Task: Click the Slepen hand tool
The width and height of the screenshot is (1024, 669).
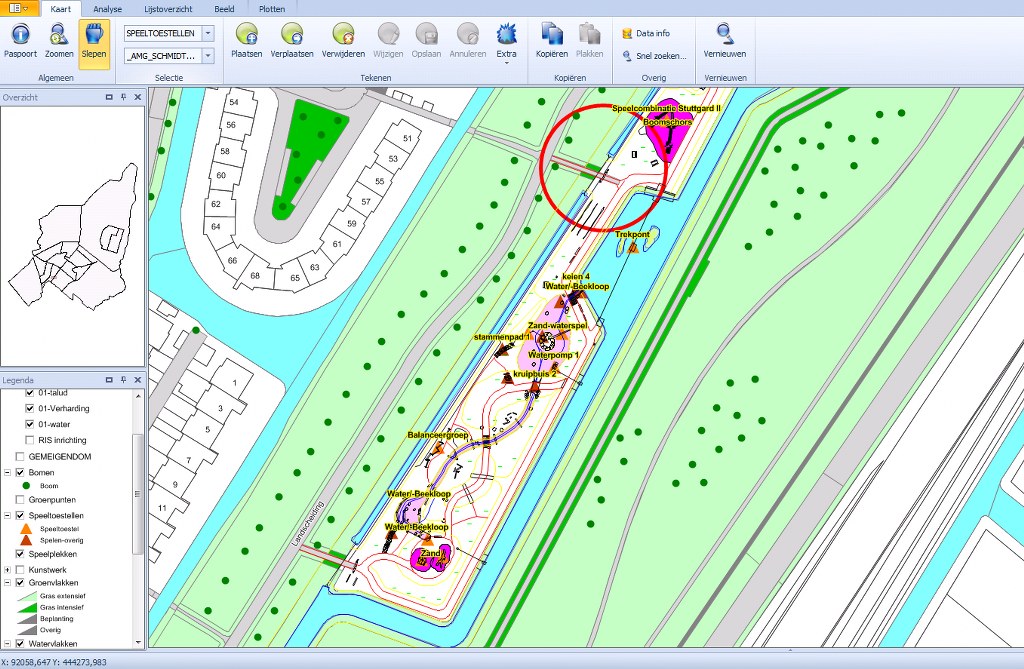Action: click(94, 41)
